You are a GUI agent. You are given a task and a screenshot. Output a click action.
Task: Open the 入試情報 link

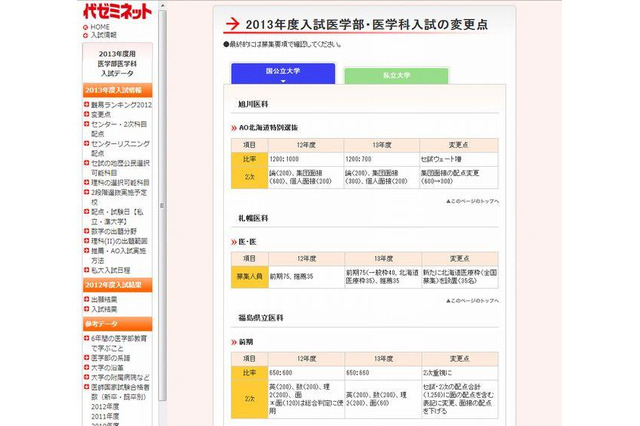click(104, 35)
